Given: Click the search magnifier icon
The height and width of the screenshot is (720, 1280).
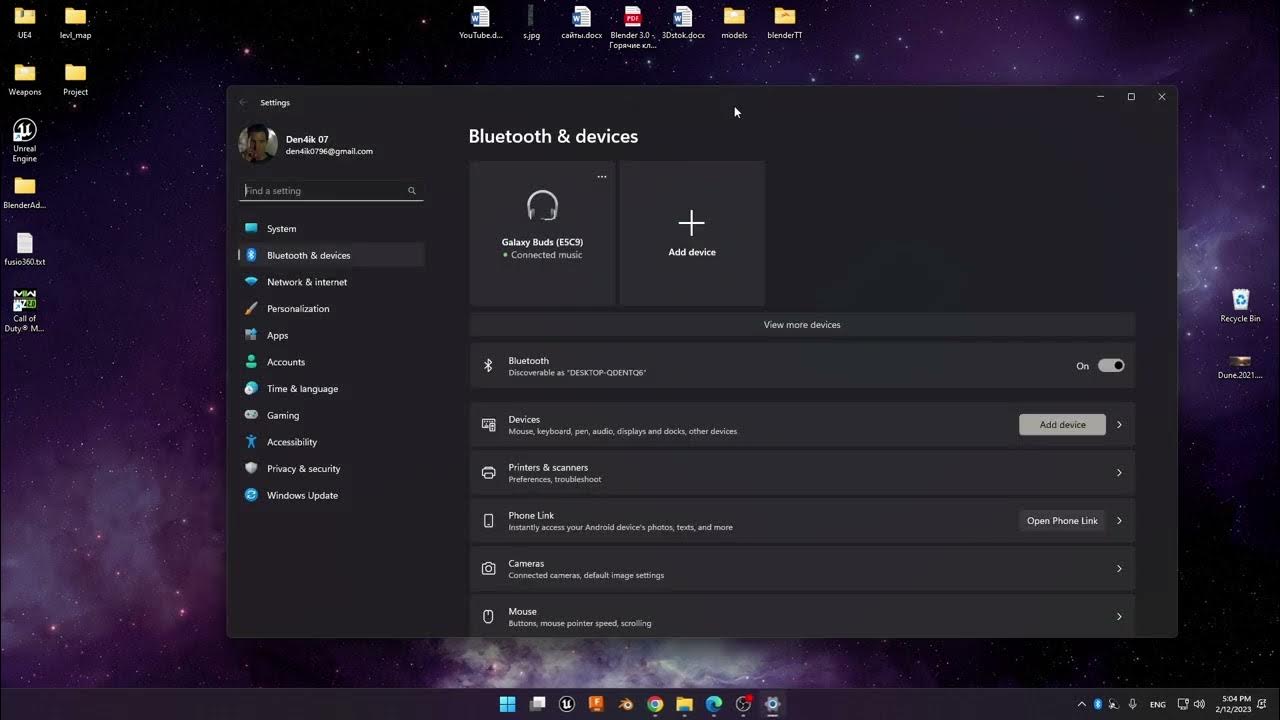Looking at the screenshot, I should pos(411,190).
